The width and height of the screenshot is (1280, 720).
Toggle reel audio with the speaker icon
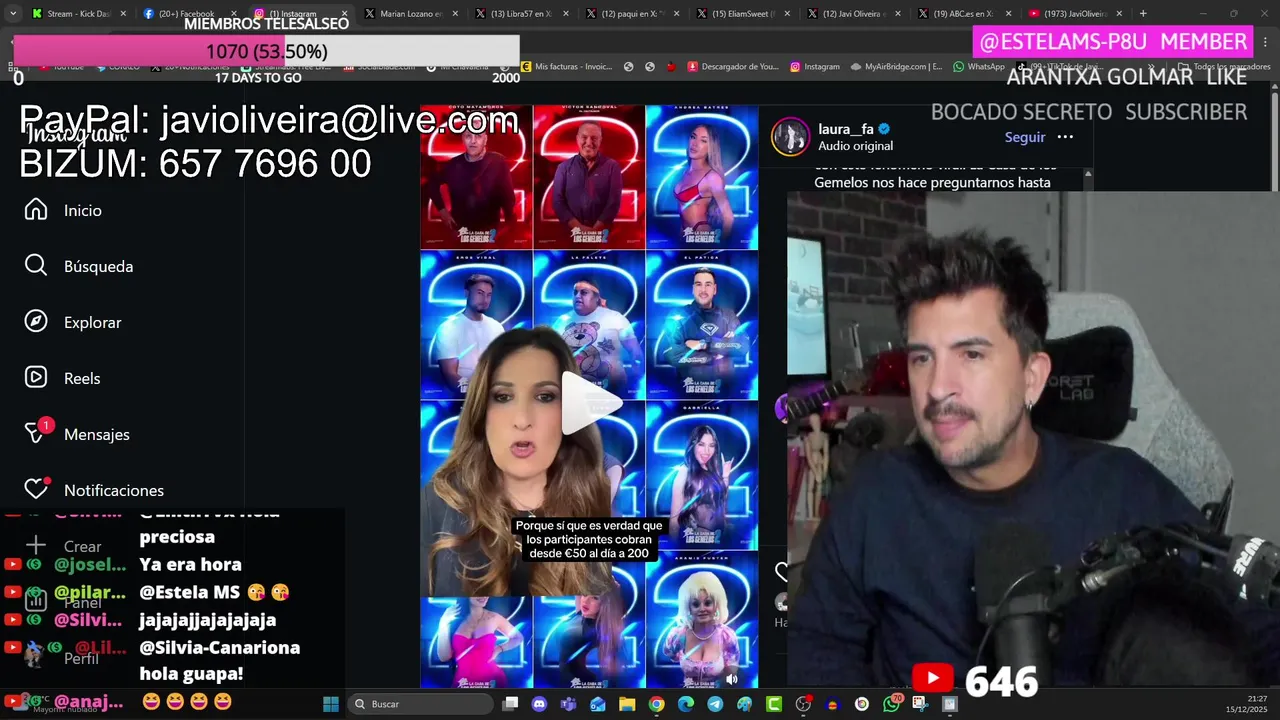point(731,679)
